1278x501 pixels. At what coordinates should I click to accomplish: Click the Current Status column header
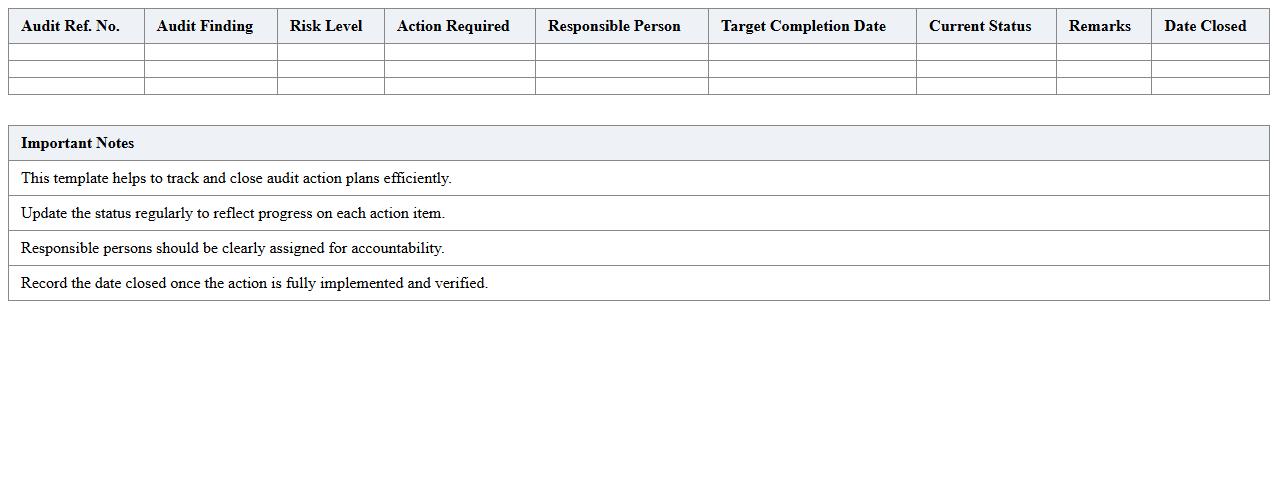click(980, 26)
